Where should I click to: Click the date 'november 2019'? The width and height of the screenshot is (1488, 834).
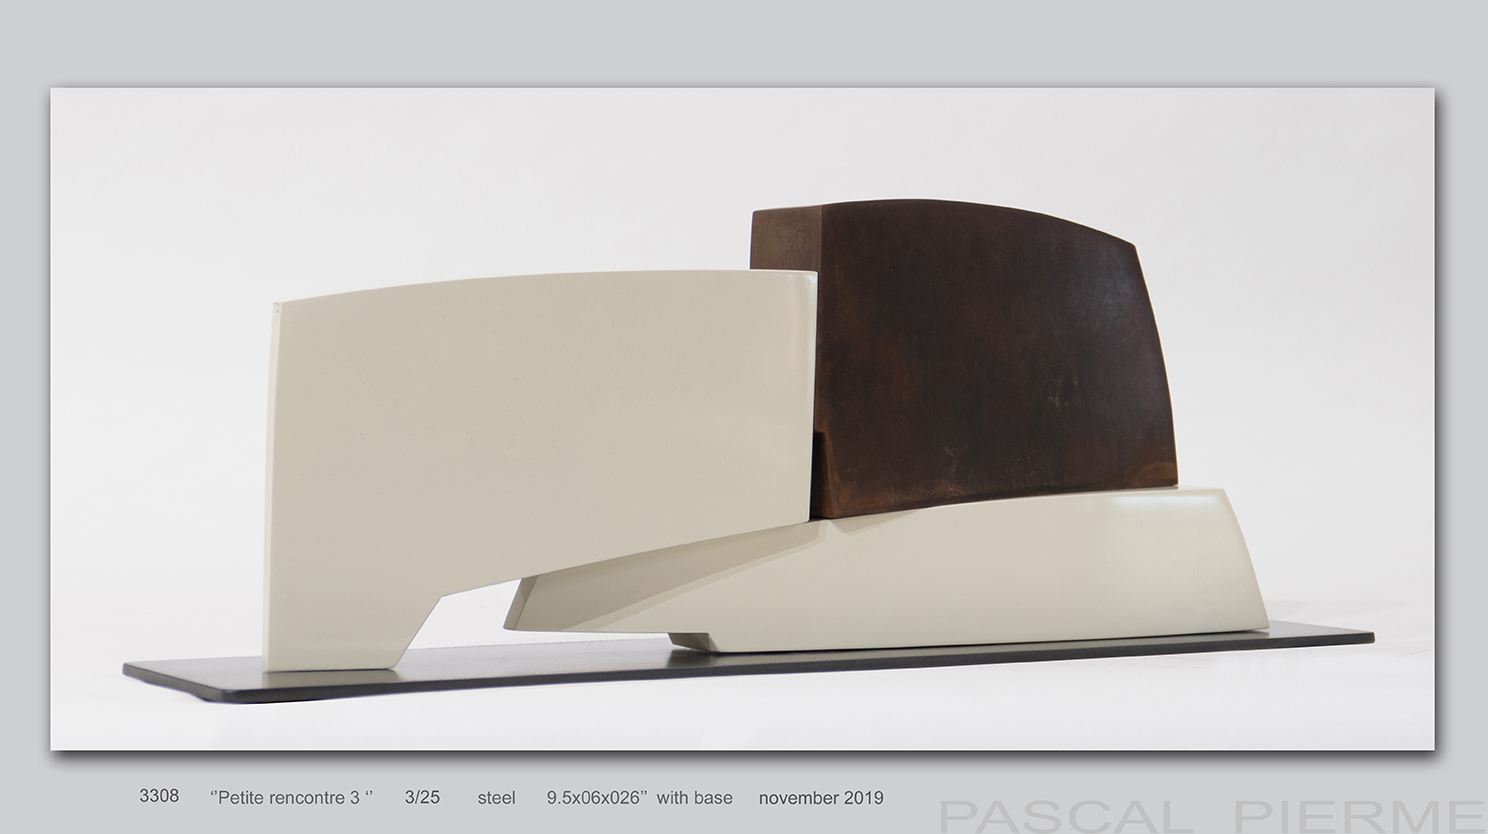pos(821,797)
